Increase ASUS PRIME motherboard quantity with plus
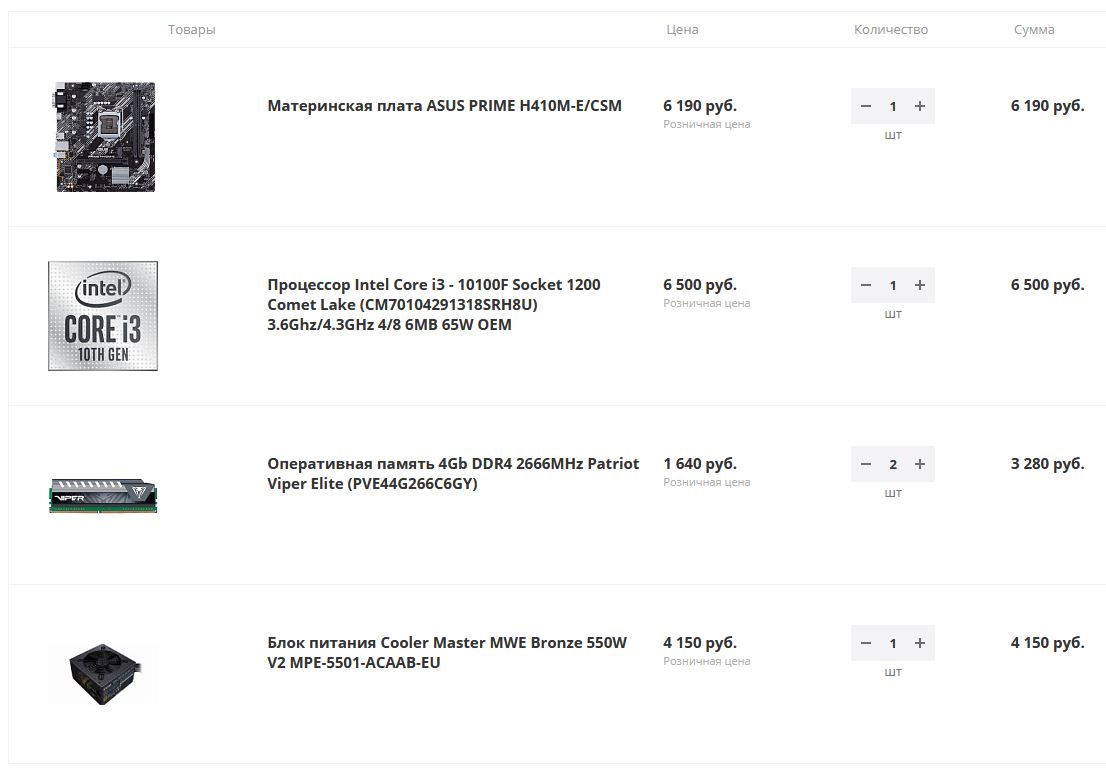1106x775 pixels. tap(920, 106)
